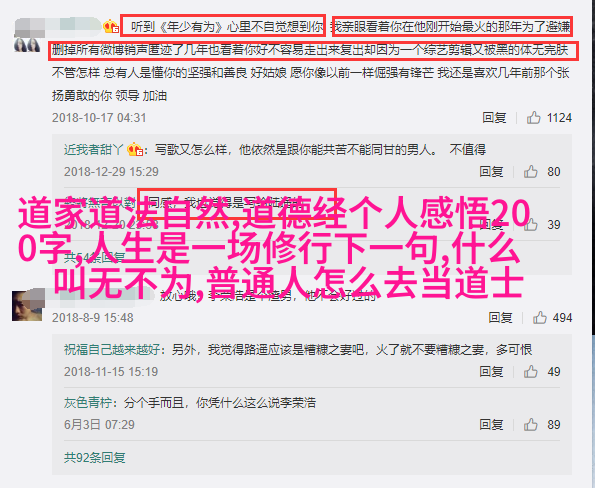
Task: Open 祝福自己越来越好's profile link
Action: pyautogui.click(x=112, y=349)
